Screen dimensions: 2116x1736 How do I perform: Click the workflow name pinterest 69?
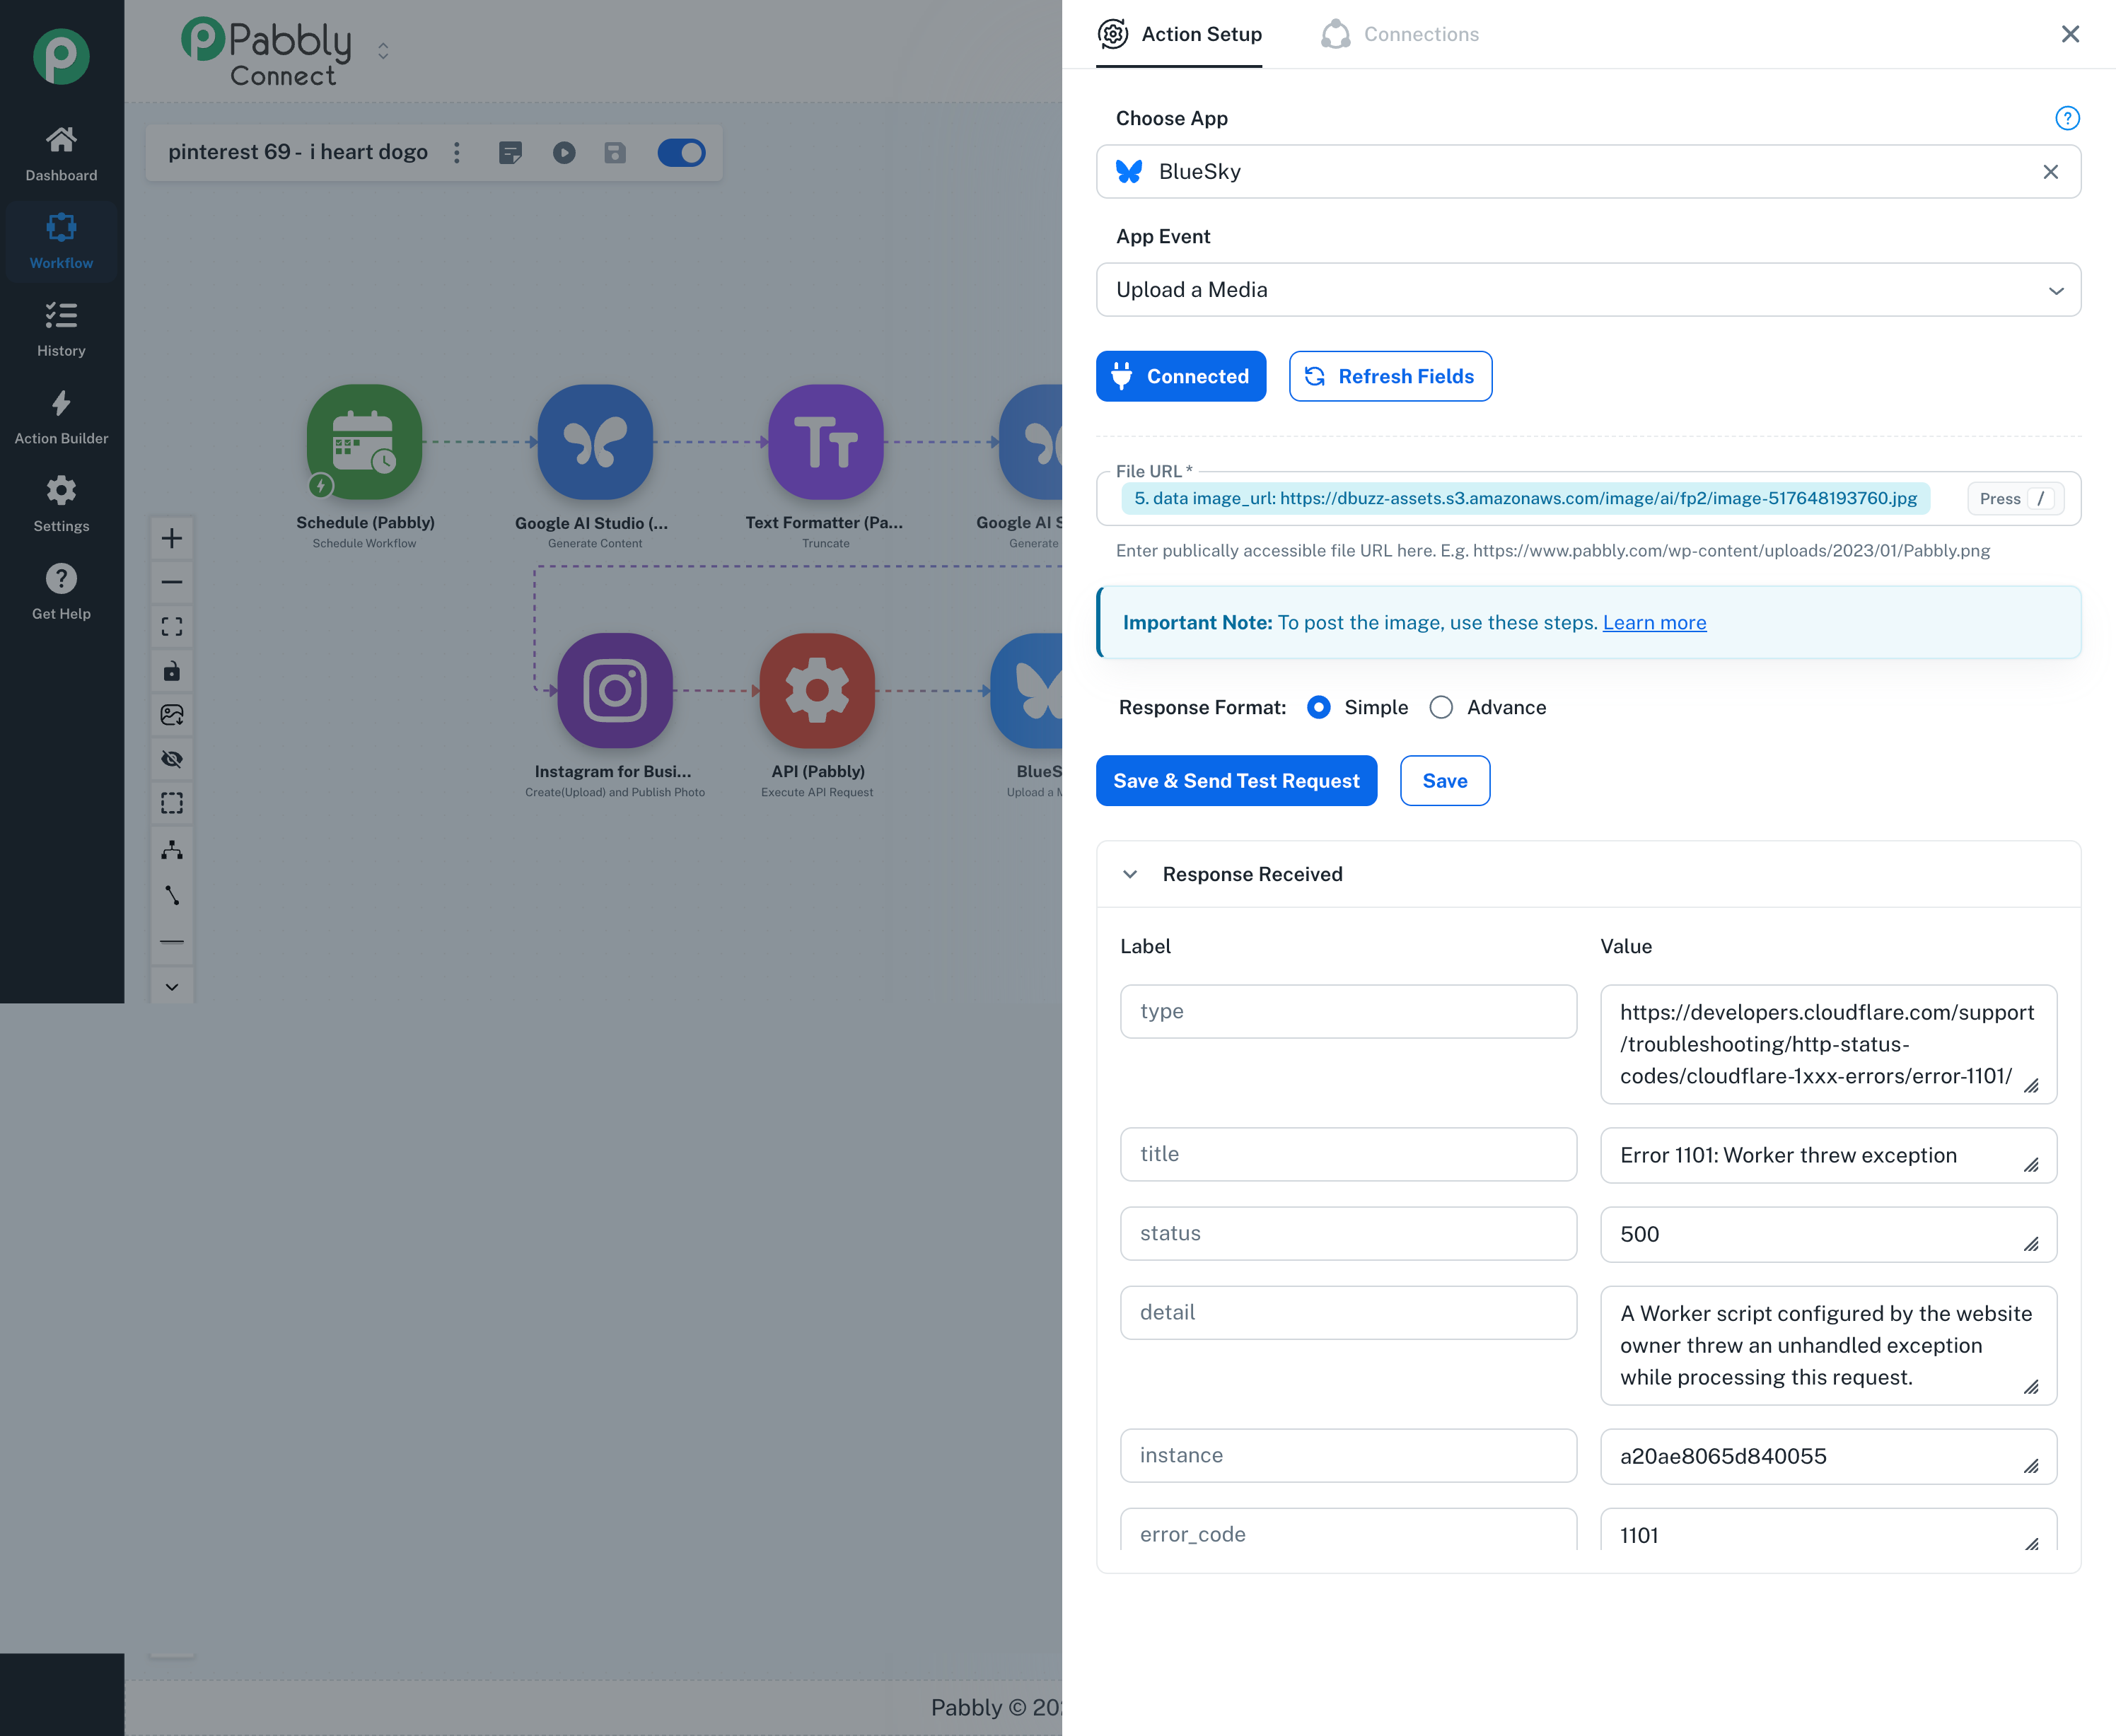[x=298, y=152]
